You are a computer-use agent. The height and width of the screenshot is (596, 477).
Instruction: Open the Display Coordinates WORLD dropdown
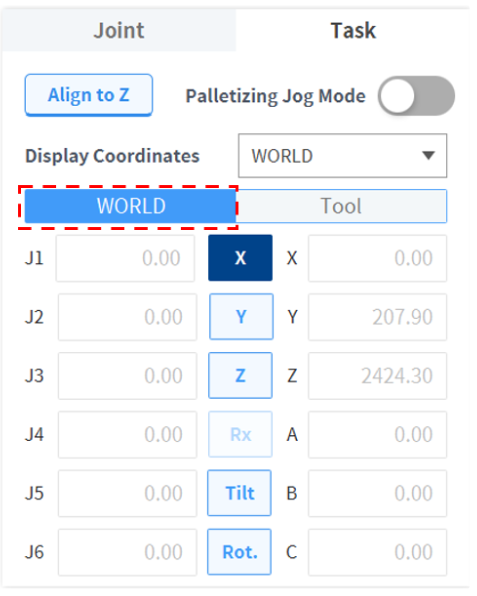click(x=342, y=155)
